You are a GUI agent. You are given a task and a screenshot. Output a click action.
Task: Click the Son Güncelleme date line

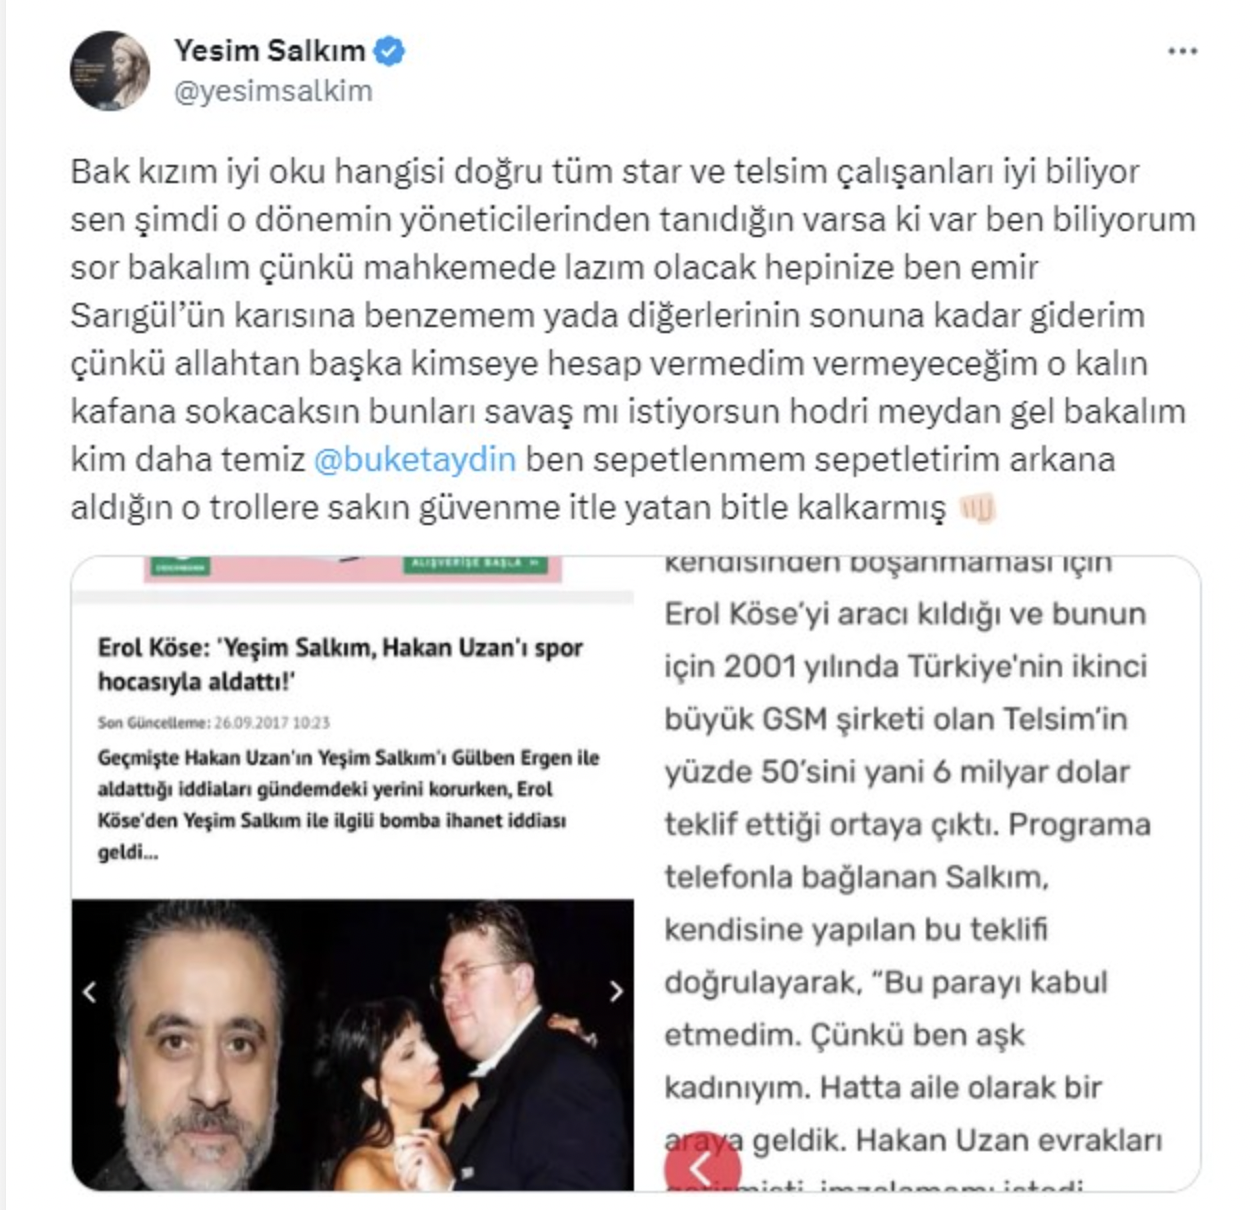[213, 722]
